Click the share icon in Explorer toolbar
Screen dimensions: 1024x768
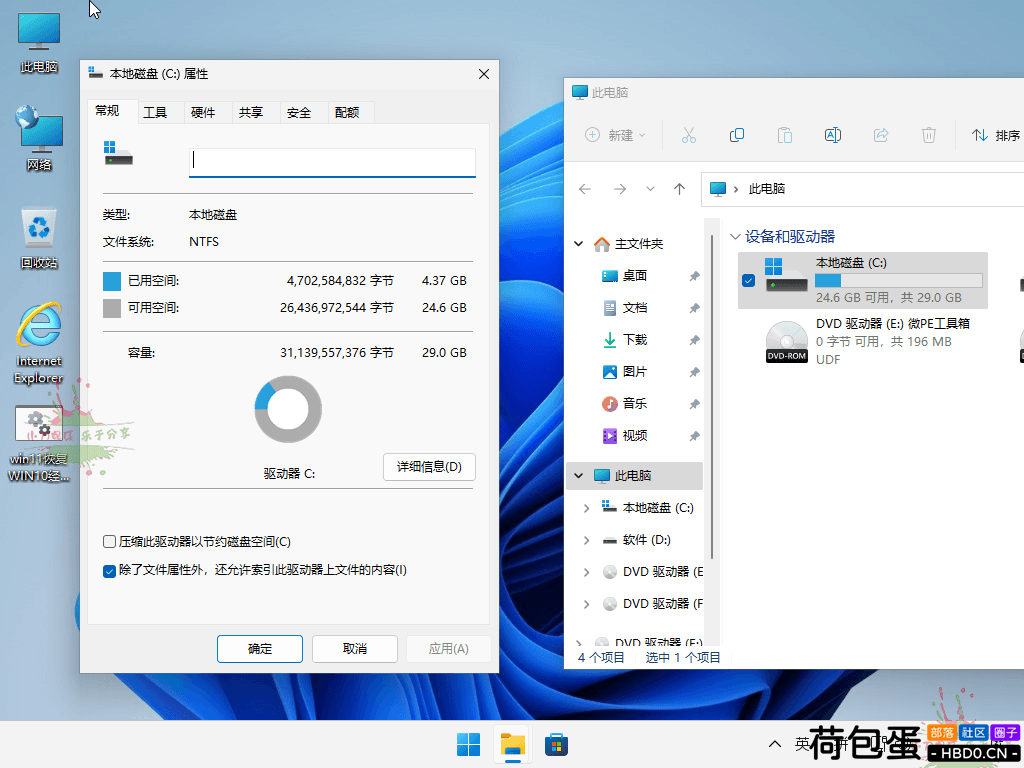pyautogui.click(x=881, y=135)
